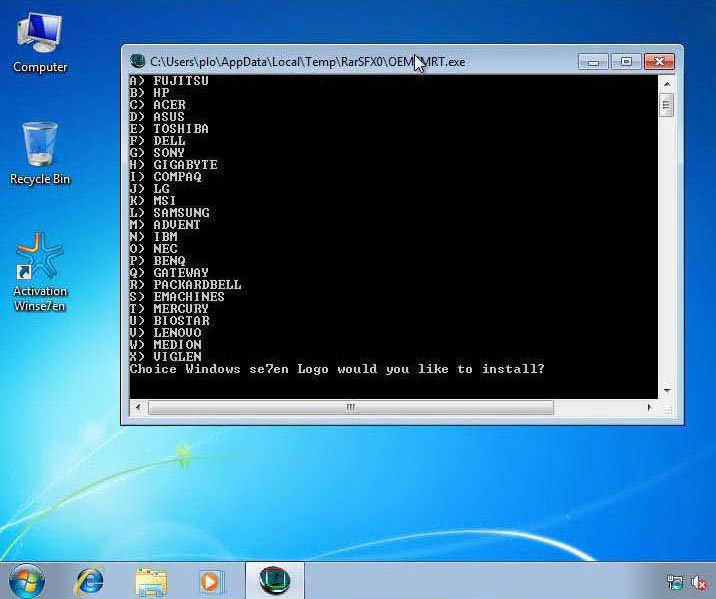Open Windows Explorer folder in taskbar

point(152,582)
